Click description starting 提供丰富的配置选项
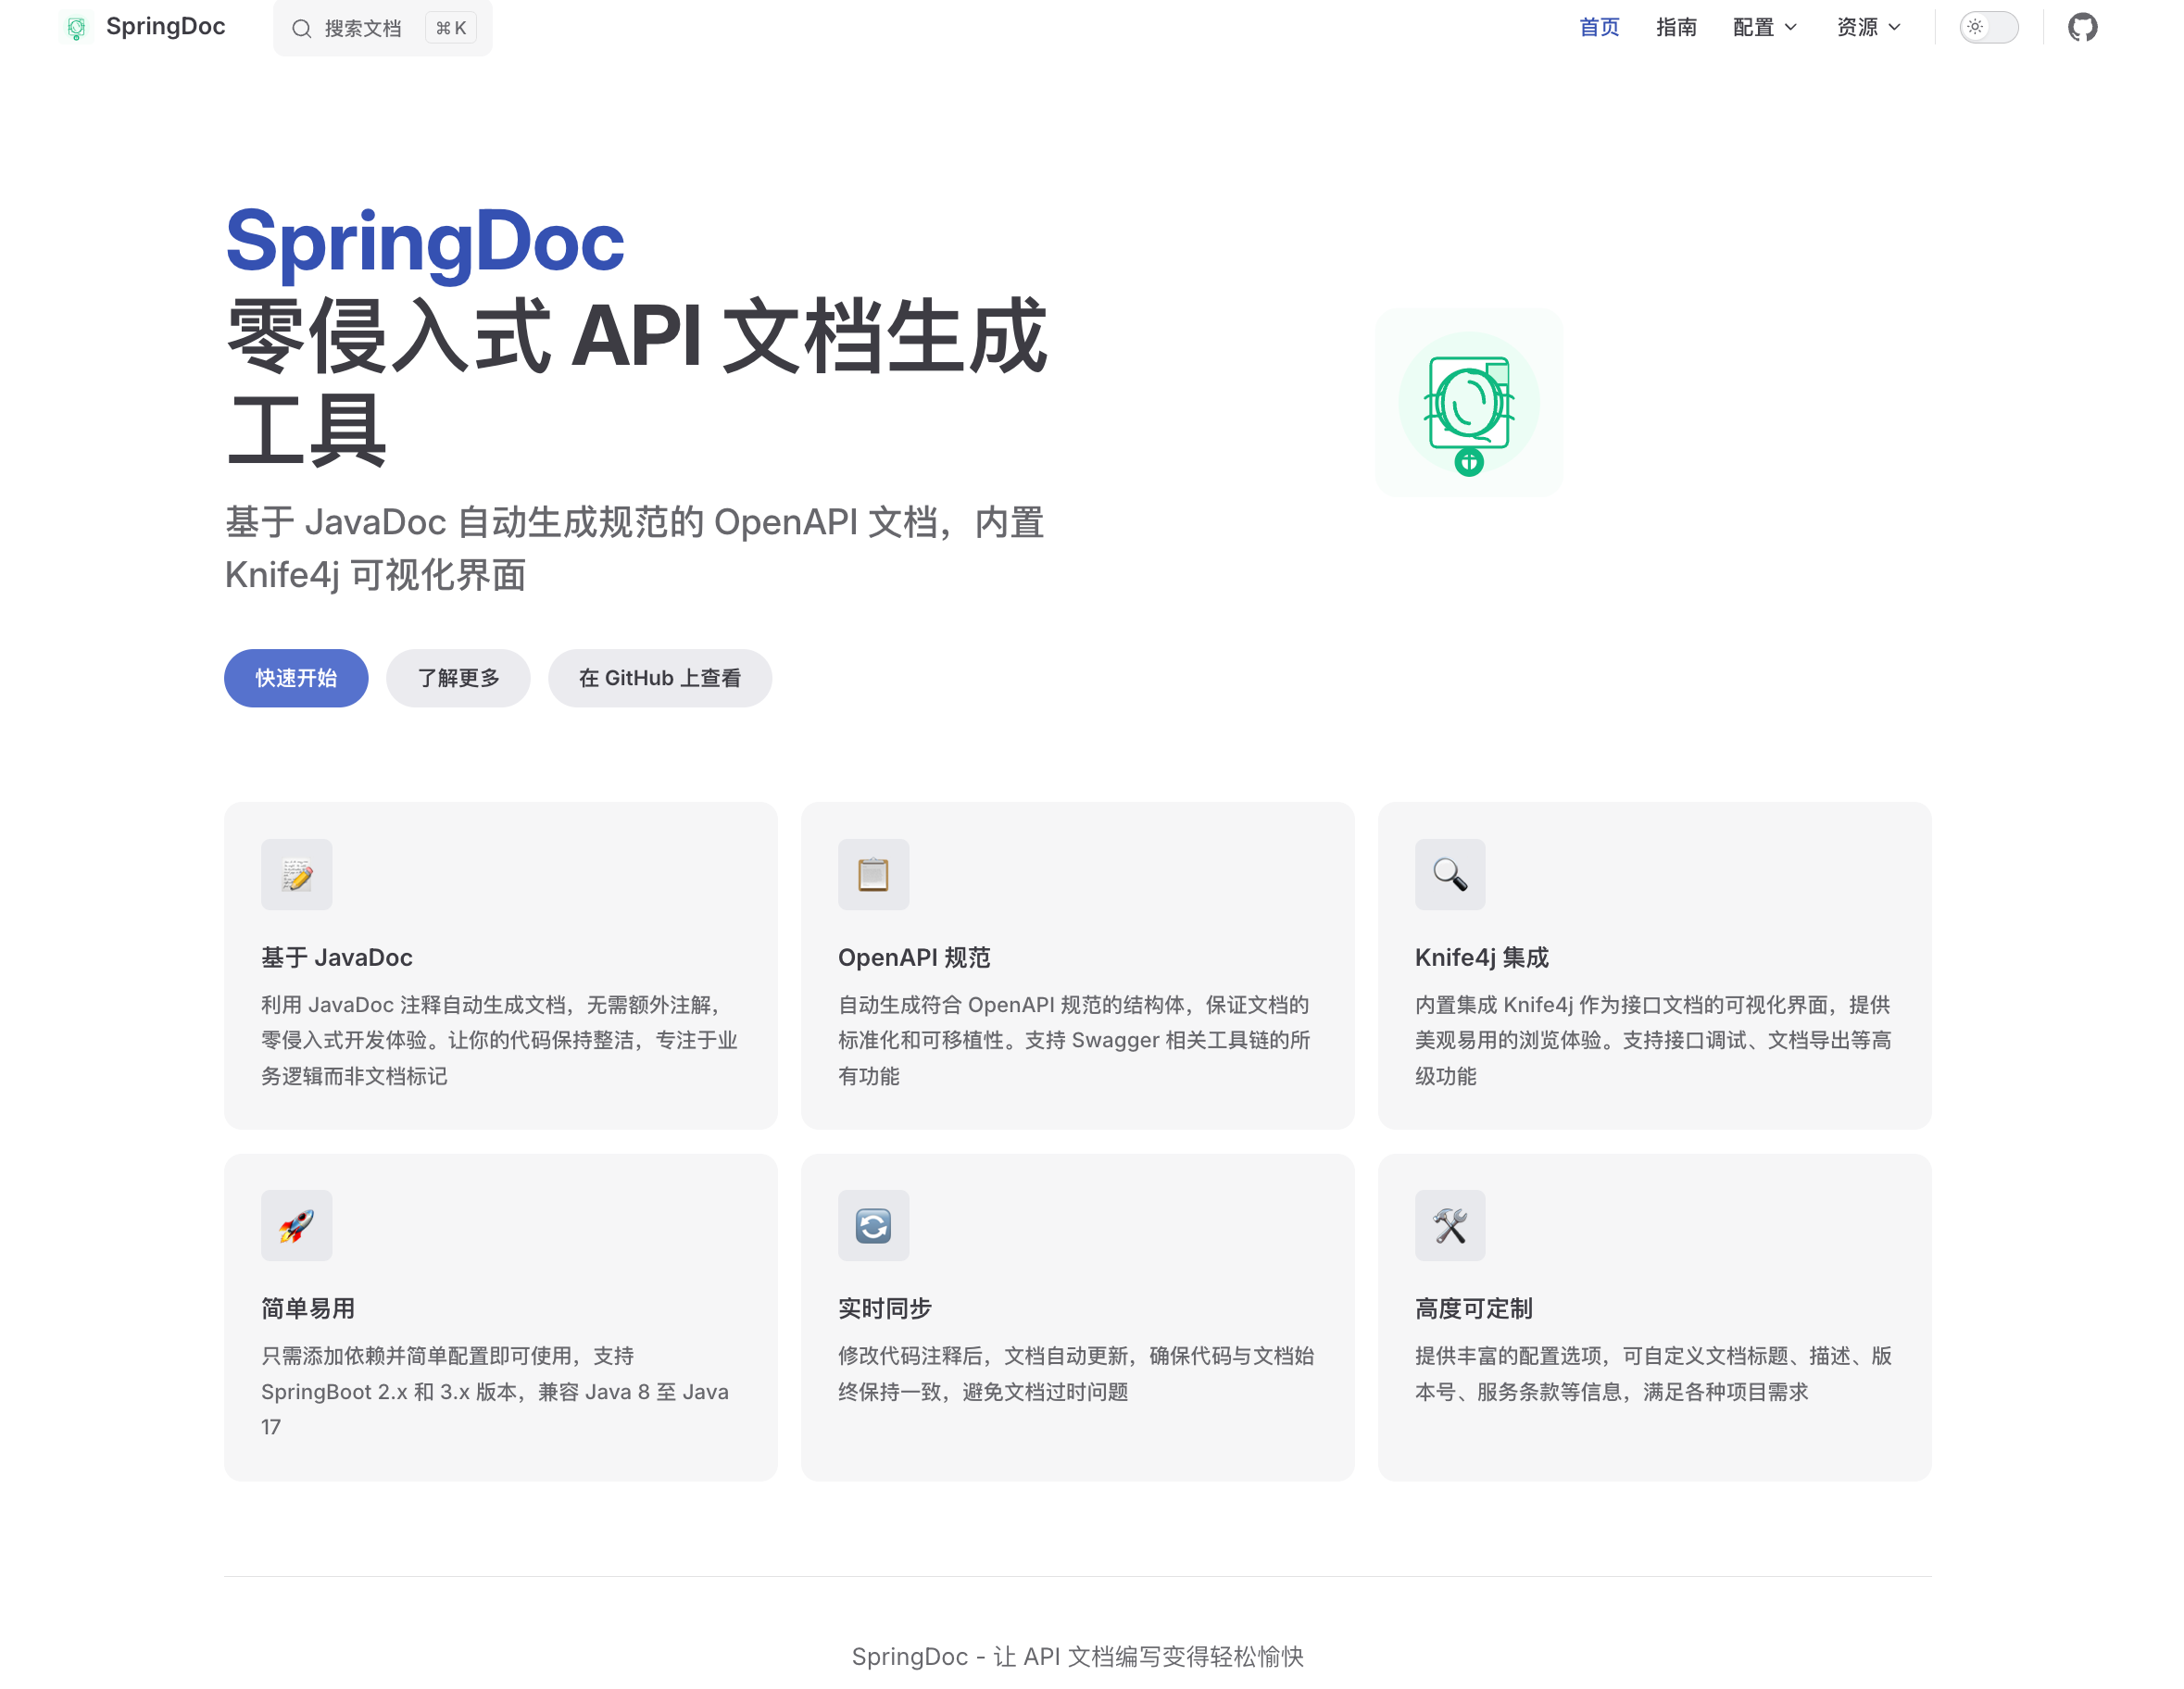The width and height of the screenshot is (2184, 1689). [1653, 1373]
